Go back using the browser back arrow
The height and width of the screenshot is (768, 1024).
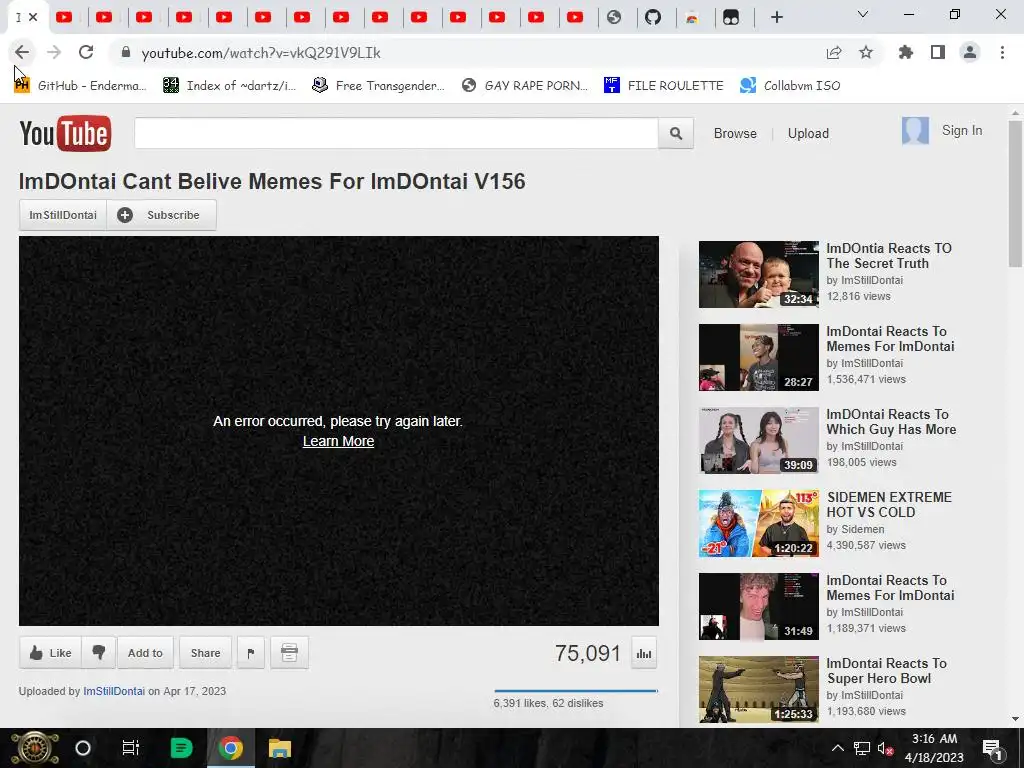(x=22, y=52)
